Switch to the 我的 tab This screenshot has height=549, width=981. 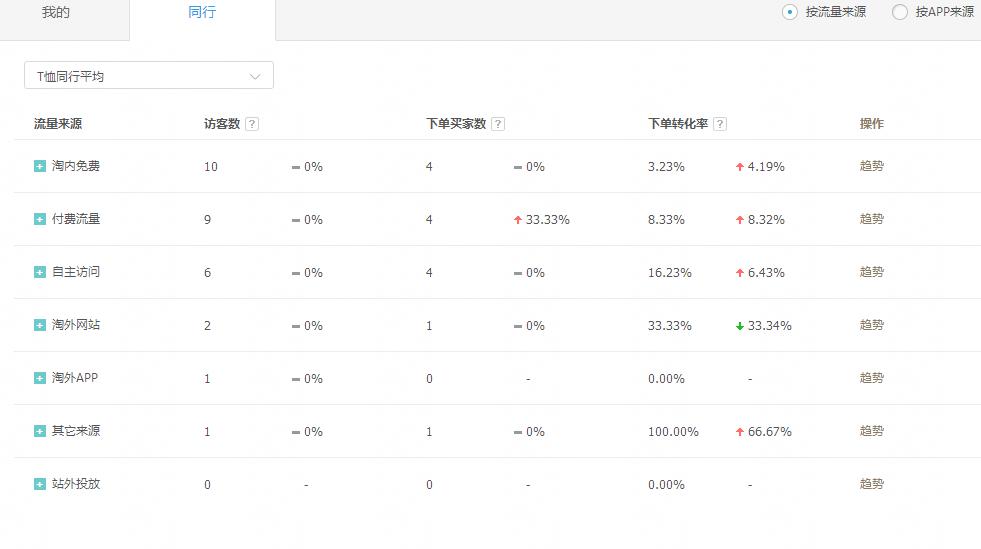click(56, 13)
